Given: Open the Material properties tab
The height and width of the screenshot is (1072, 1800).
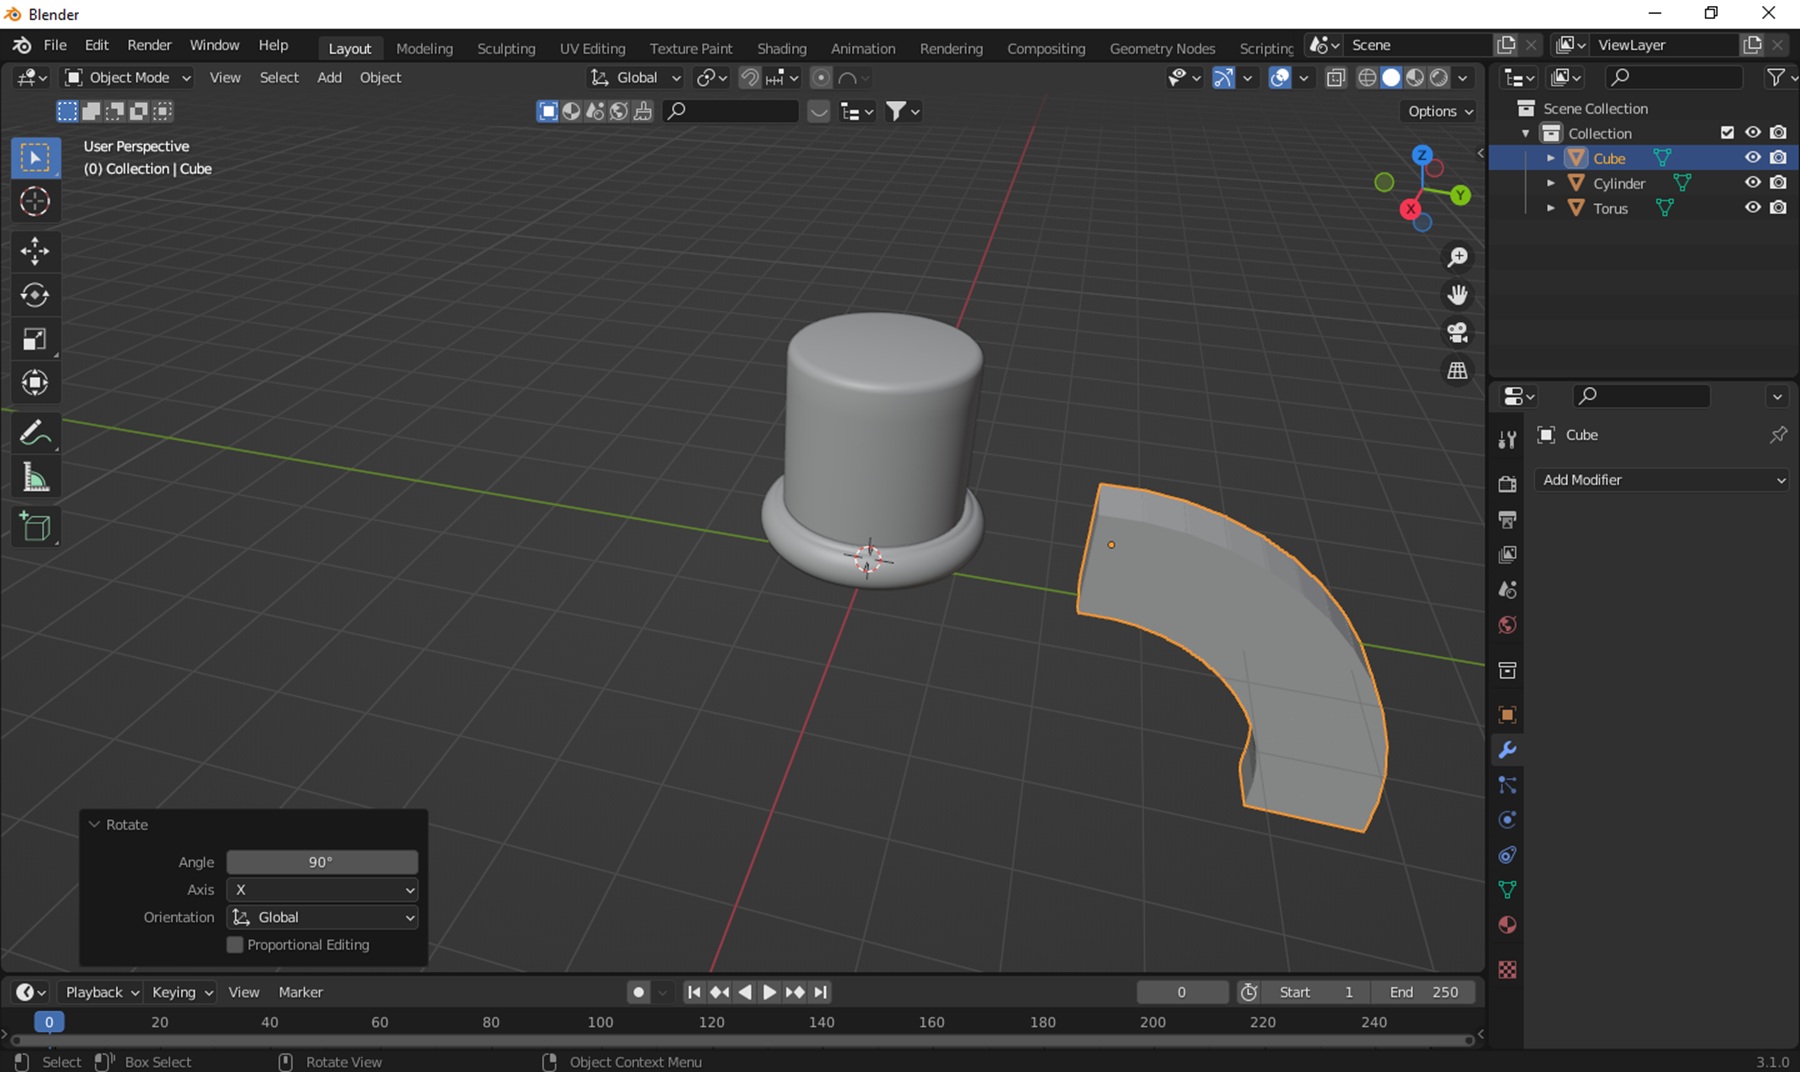Looking at the screenshot, I should [1507, 925].
